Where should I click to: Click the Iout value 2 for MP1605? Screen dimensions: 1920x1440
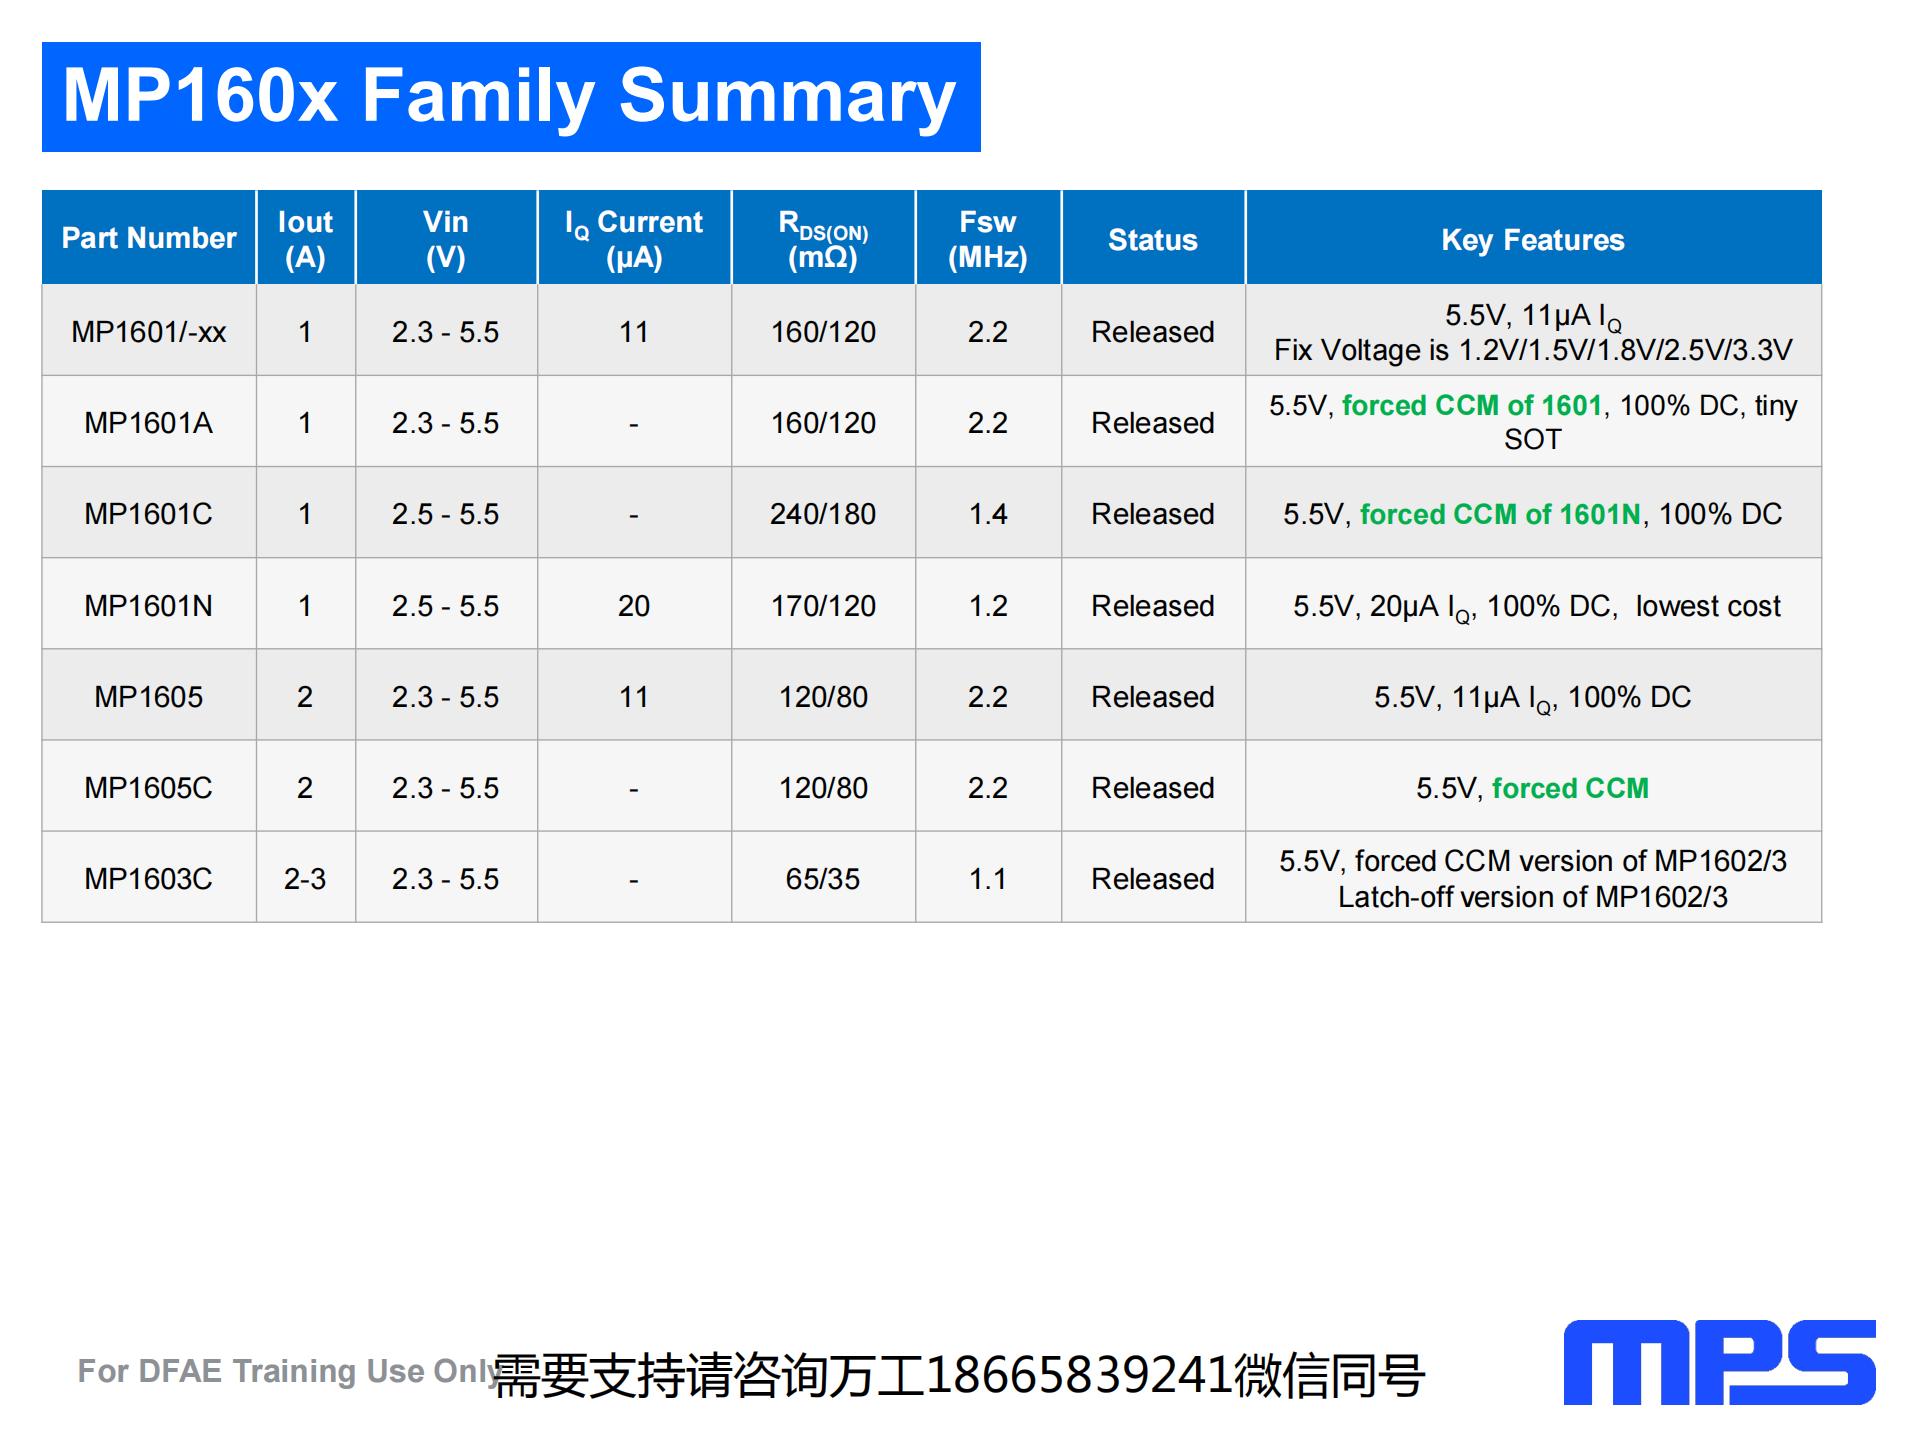tap(305, 697)
